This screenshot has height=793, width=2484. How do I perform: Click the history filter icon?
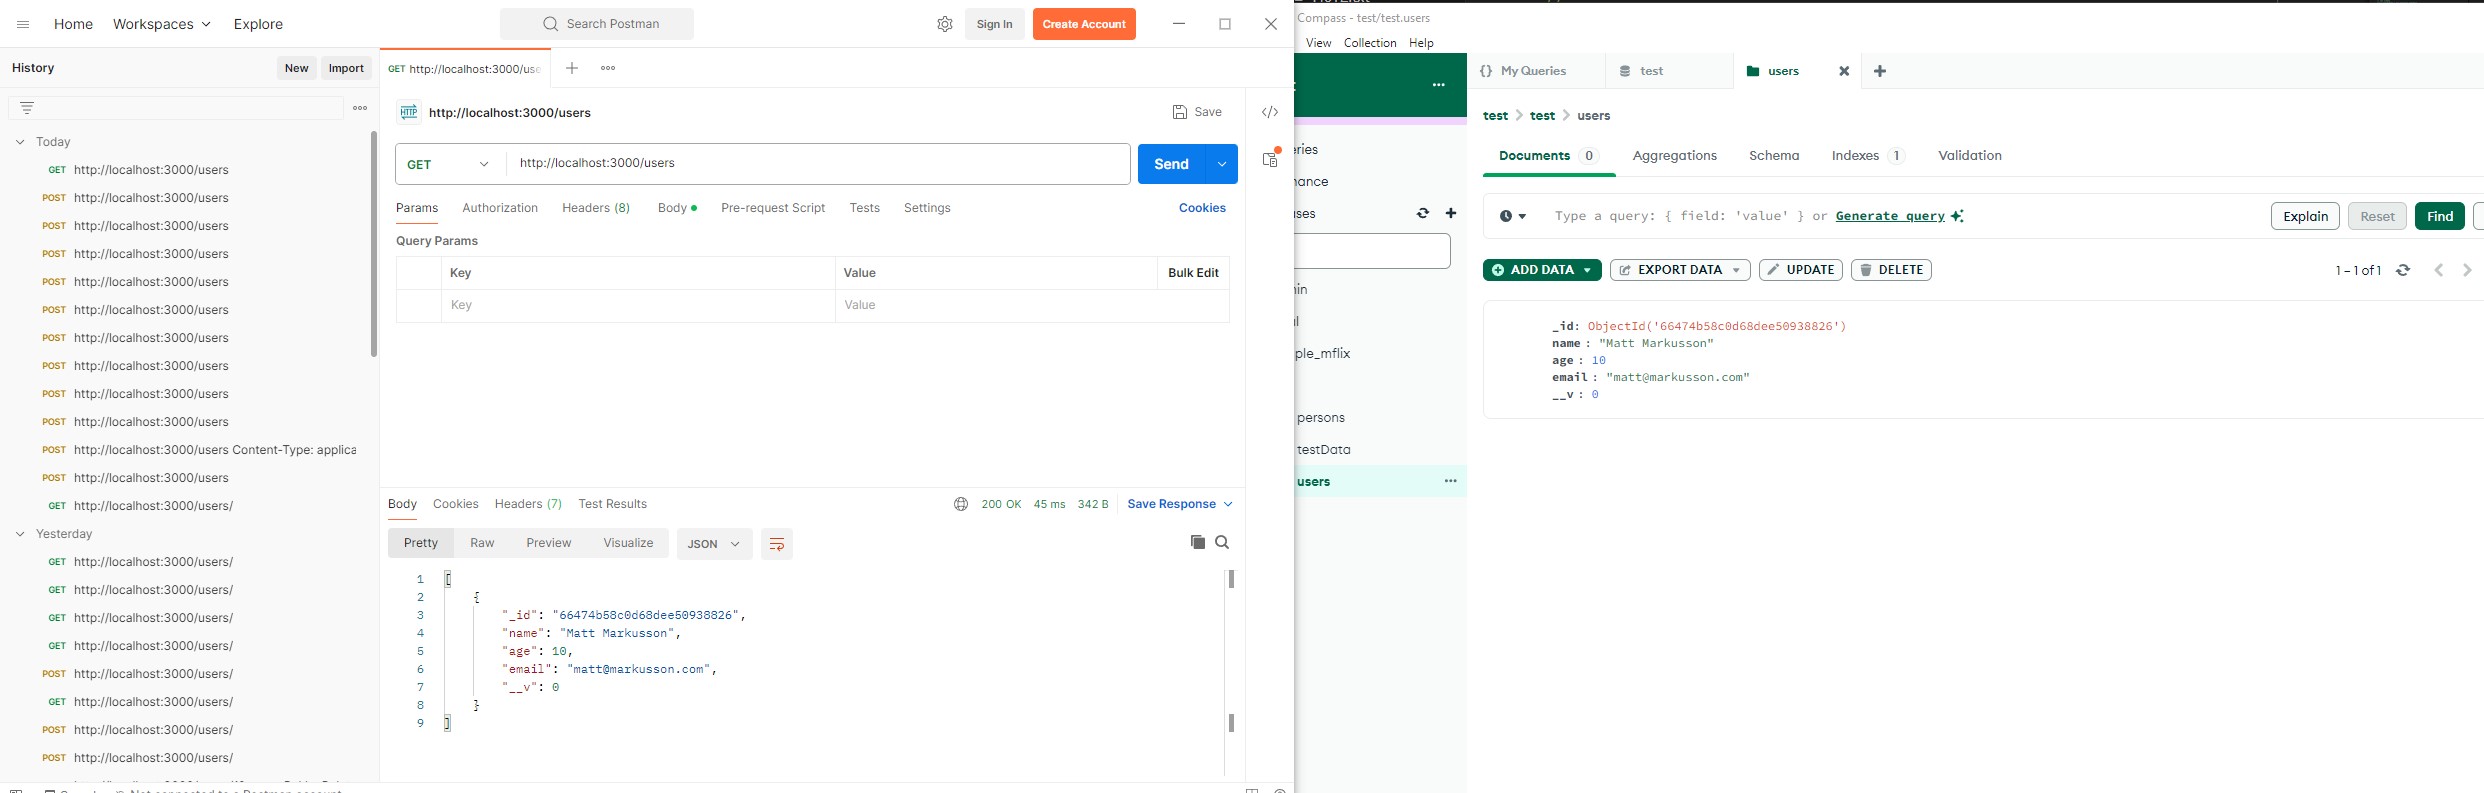point(27,108)
